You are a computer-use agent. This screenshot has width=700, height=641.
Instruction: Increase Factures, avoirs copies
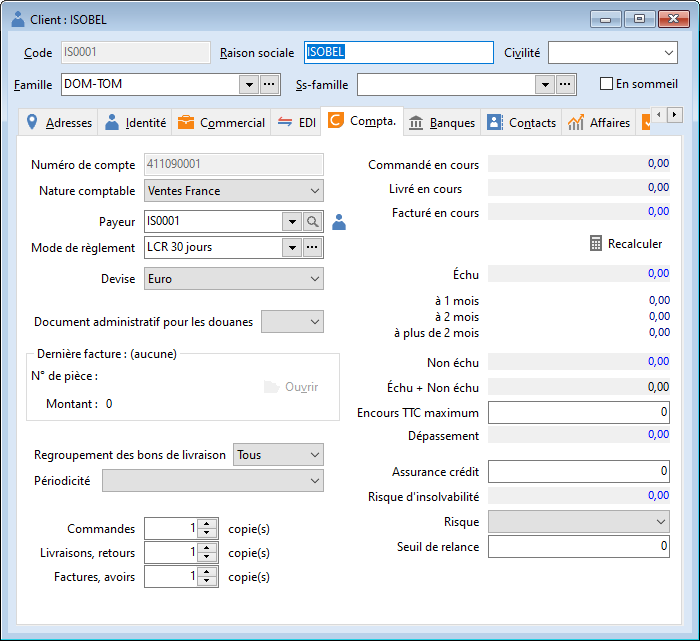pos(206,572)
